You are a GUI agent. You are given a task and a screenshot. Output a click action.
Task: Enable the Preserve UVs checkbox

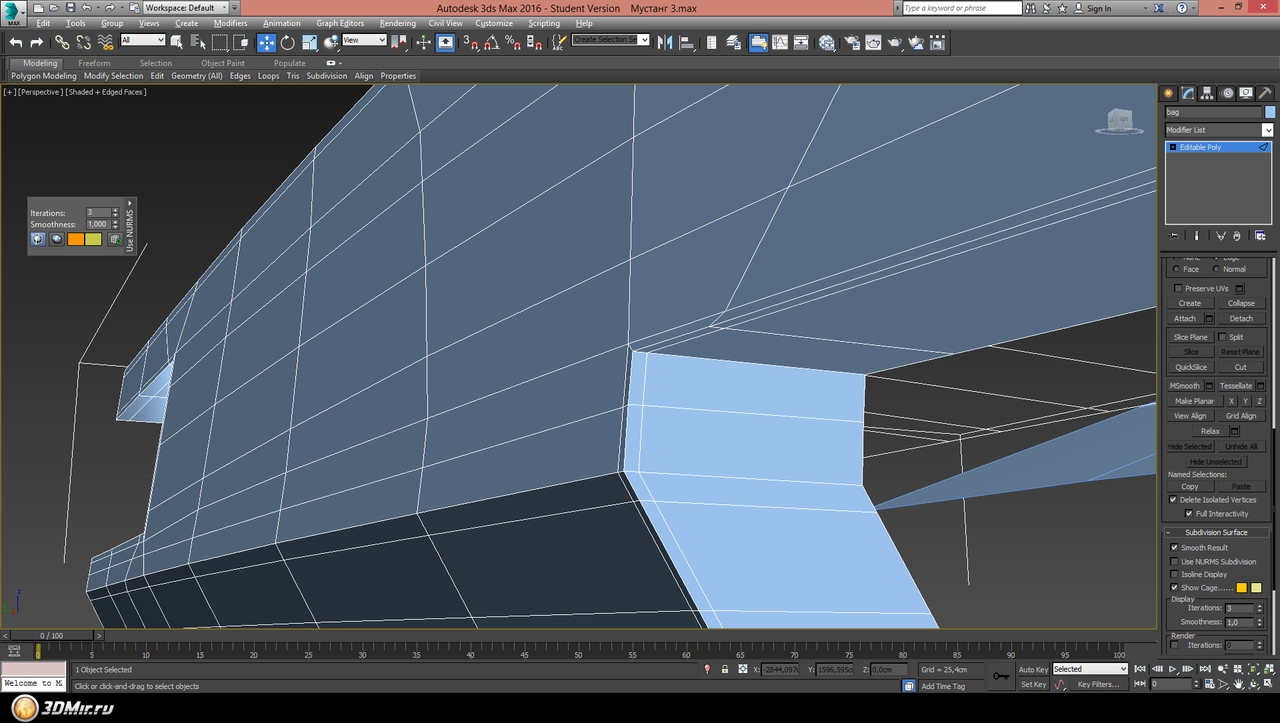pos(1178,288)
